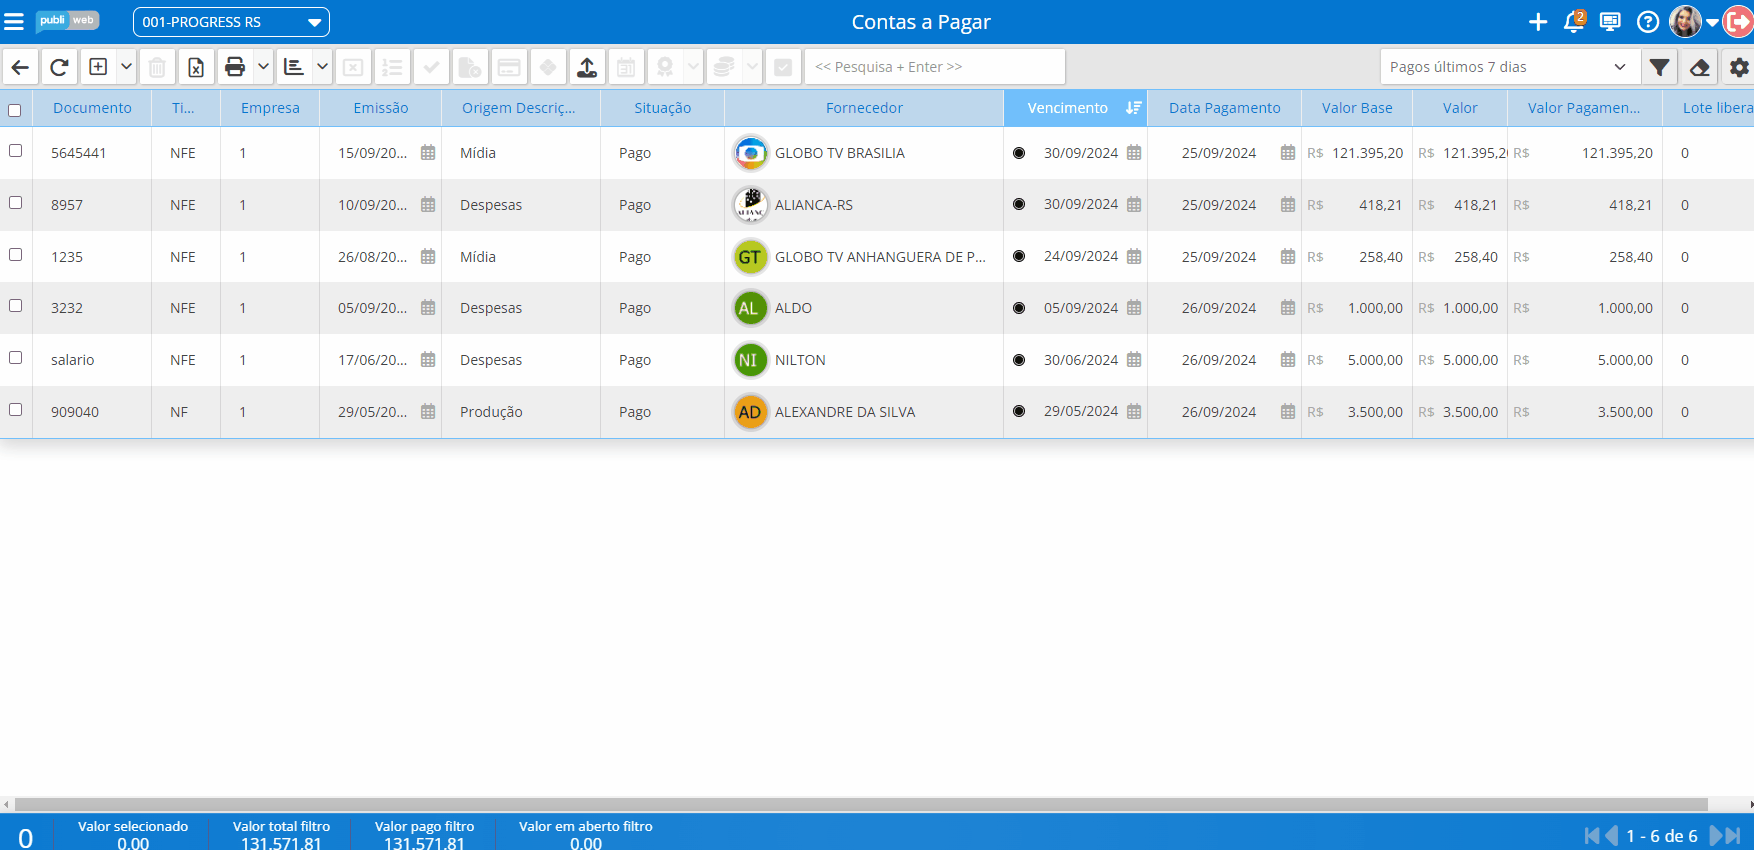Viewport: 1754px width, 850px height.
Task: Click the white plus icon in header
Action: (x=1538, y=22)
